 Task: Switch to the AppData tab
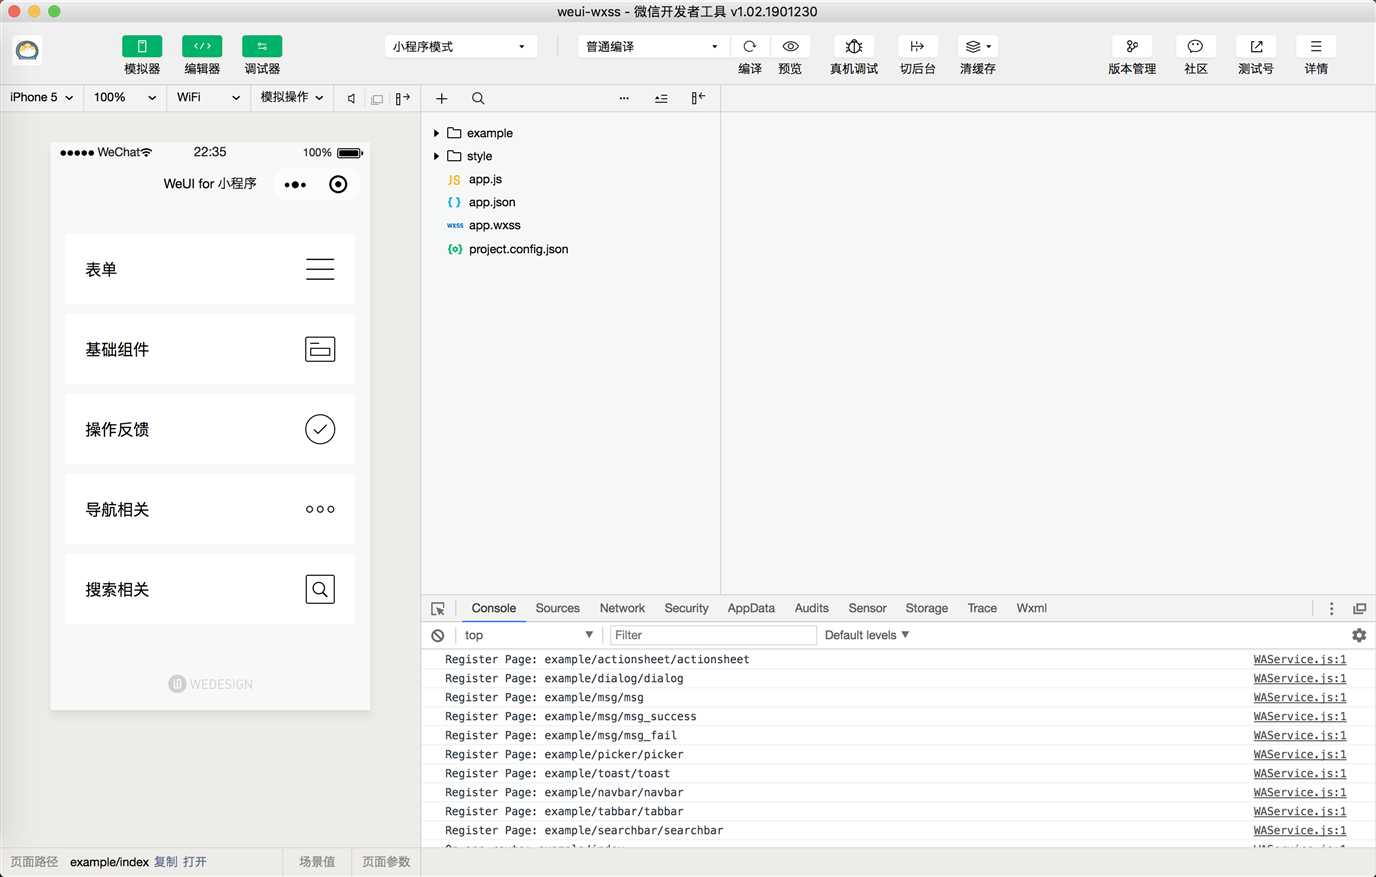tap(751, 608)
